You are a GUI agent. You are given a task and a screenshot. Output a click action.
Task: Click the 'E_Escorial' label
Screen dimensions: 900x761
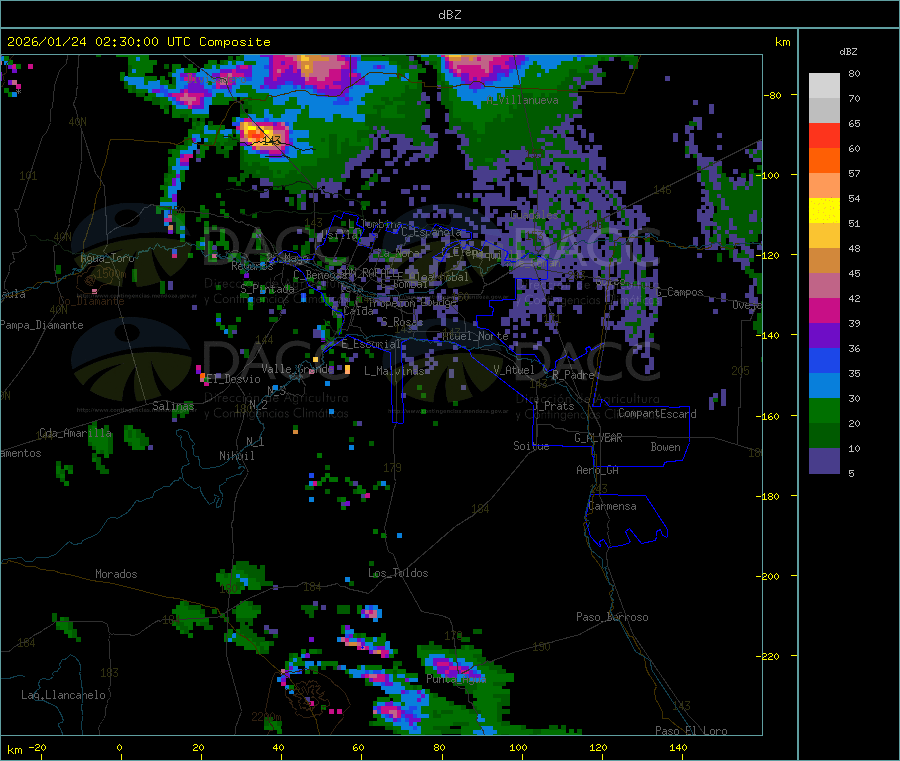point(371,344)
